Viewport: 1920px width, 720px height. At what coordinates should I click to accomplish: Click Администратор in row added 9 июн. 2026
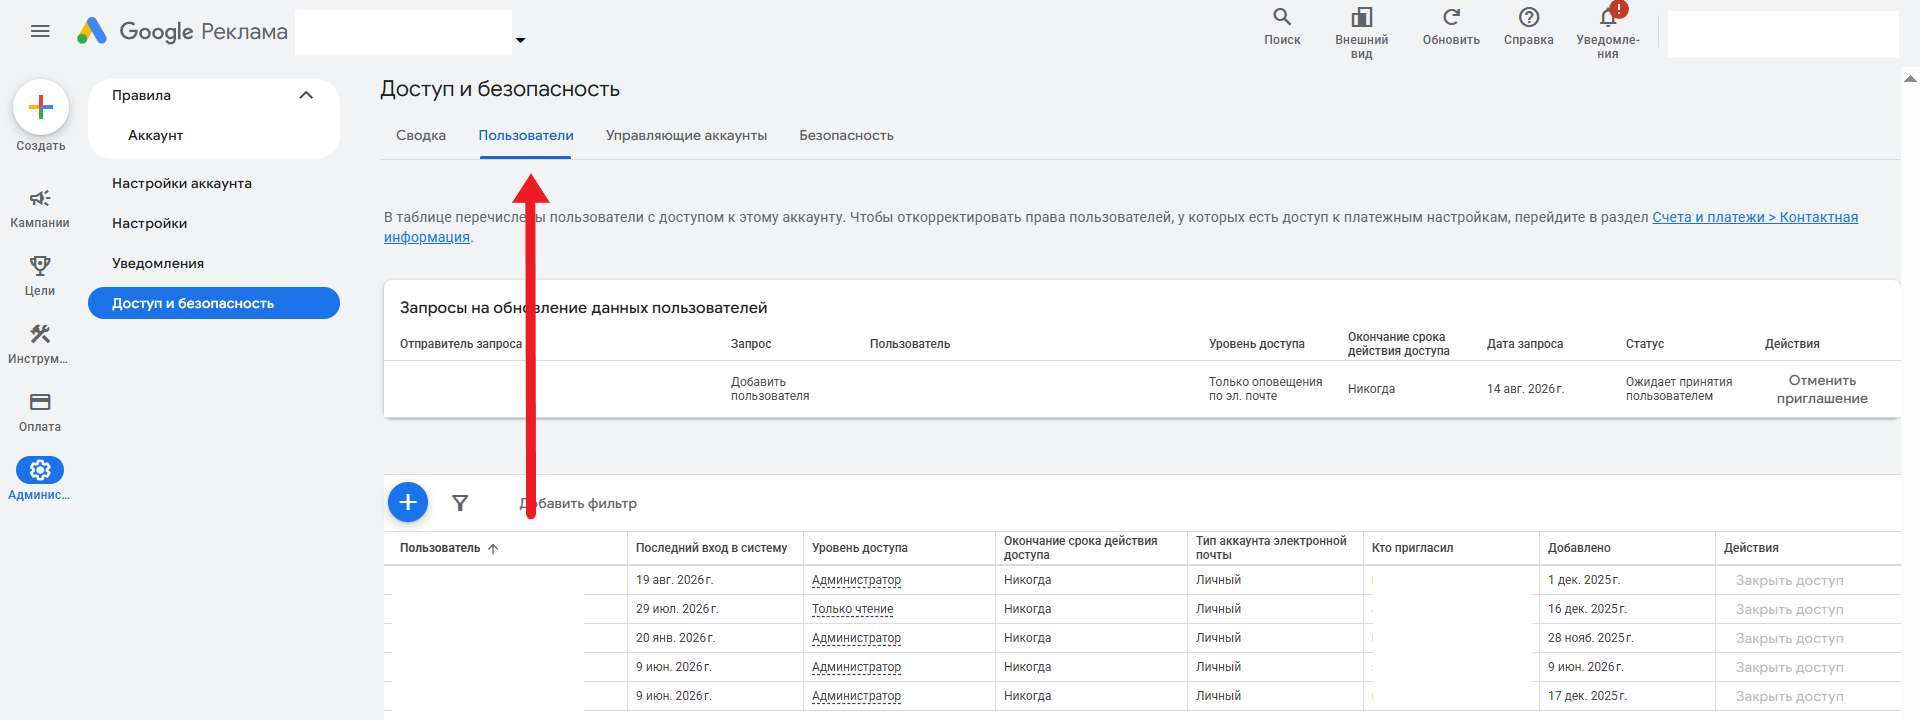tap(856, 667)
